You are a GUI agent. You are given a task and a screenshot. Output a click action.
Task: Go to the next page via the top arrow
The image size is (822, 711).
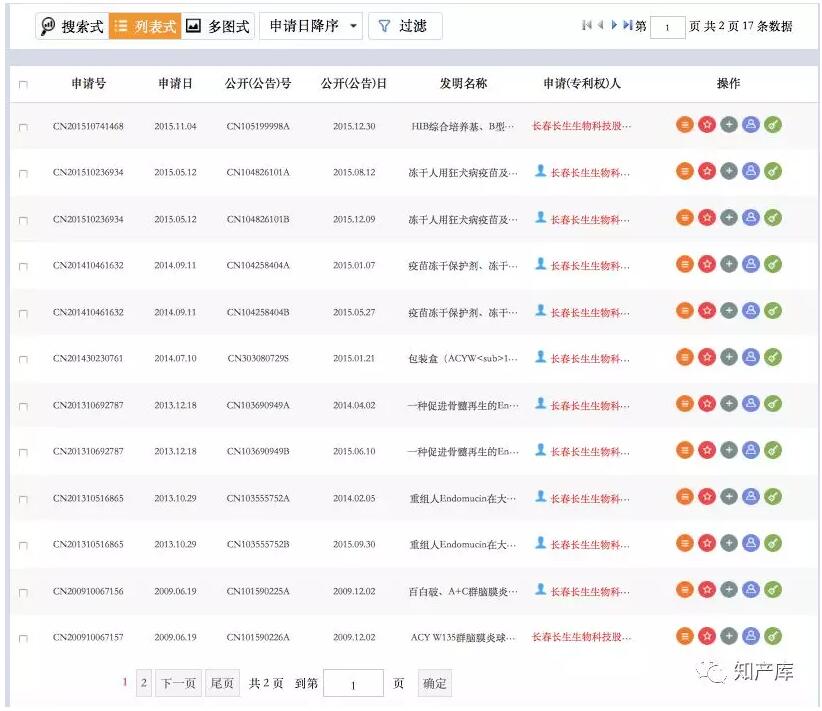click(x=614, y=25)
